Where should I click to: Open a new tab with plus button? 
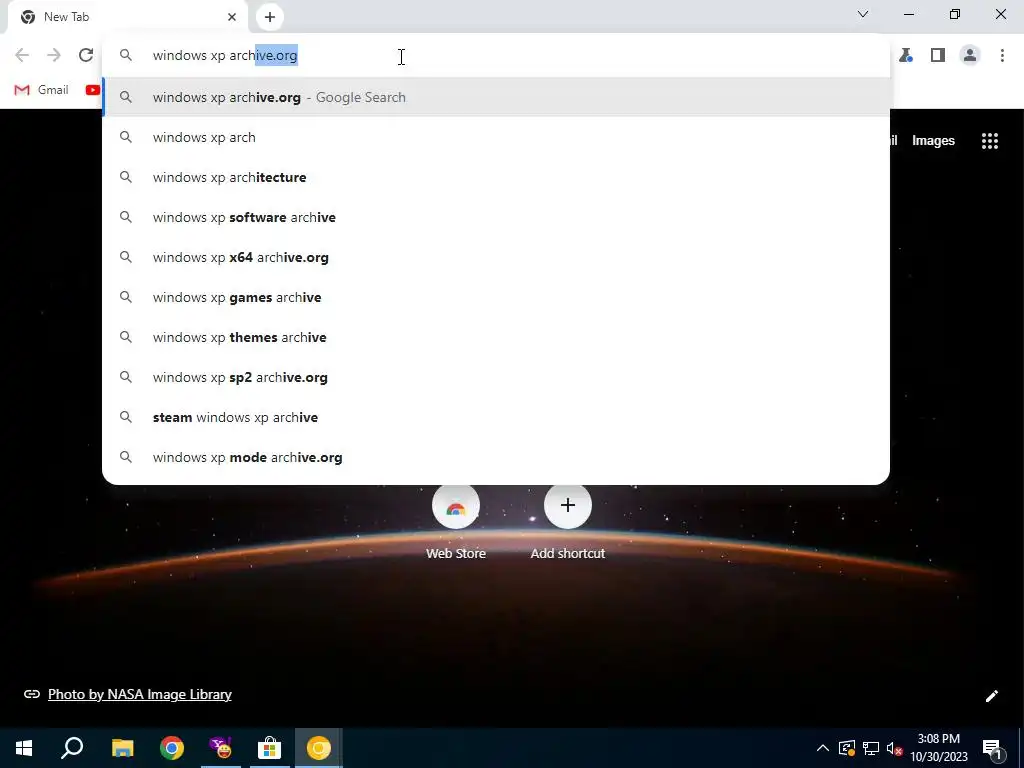point(270,17)
